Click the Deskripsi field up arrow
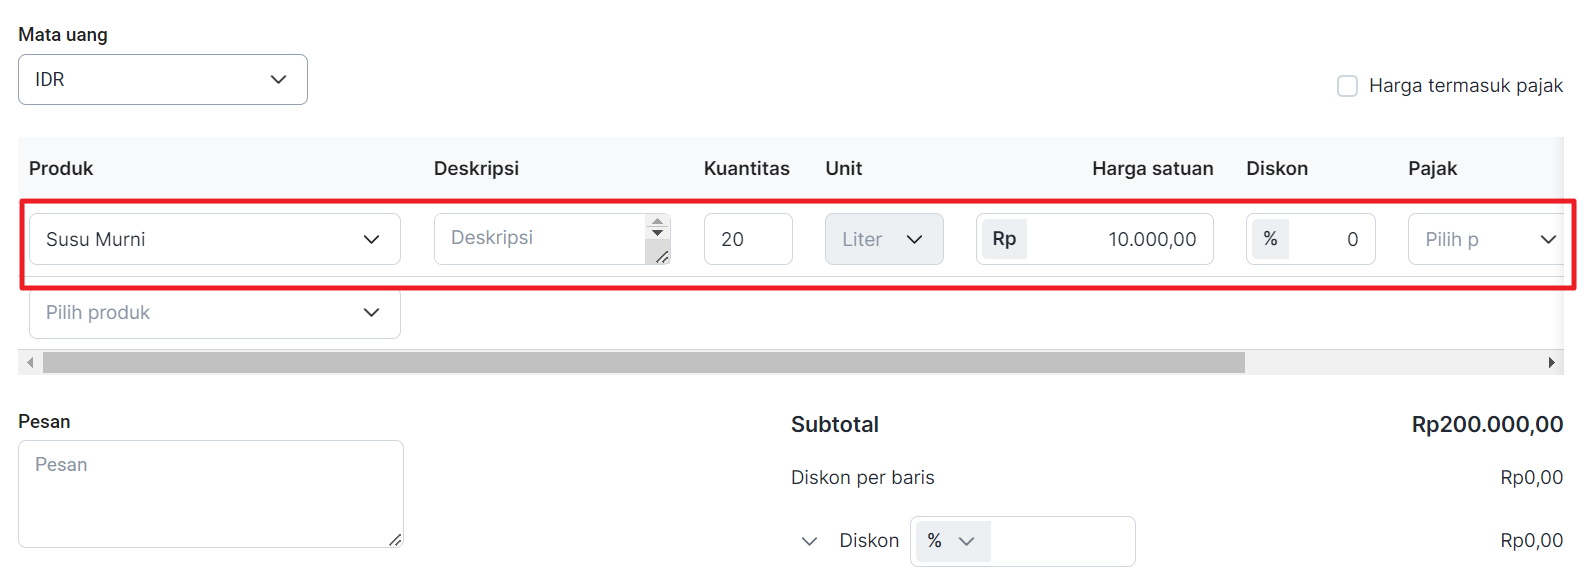Screen dimensions: 1595x572 coord(657,221)
